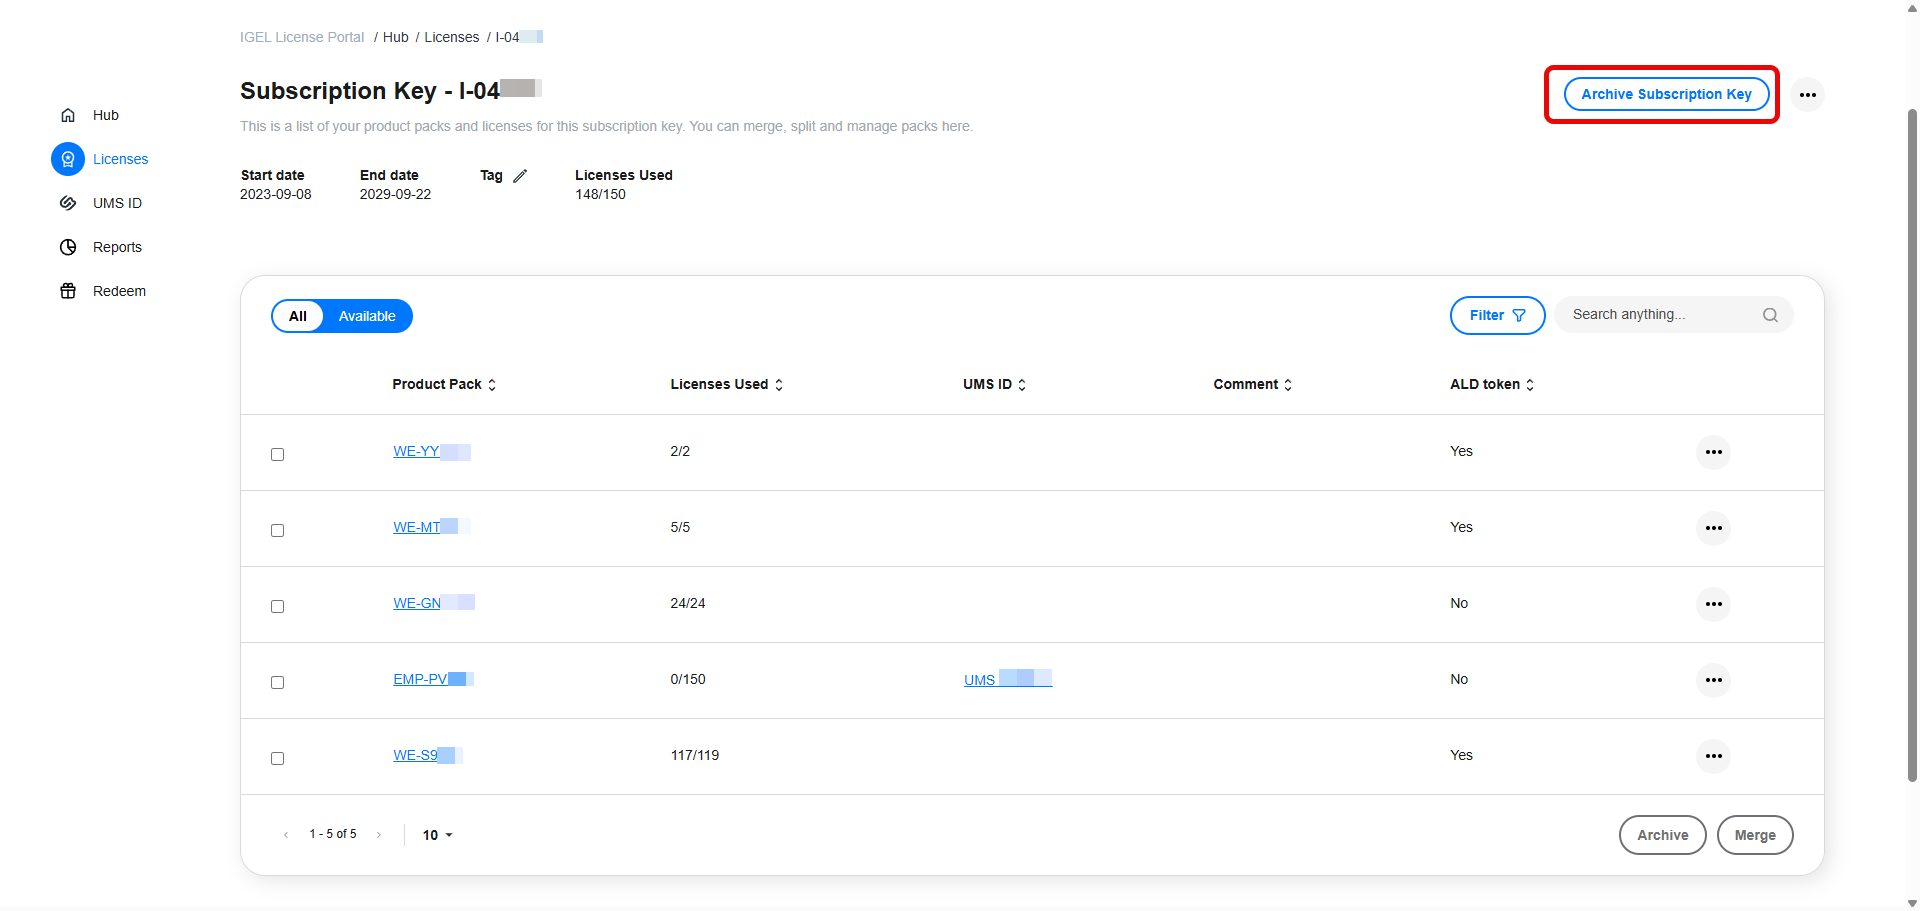This screenshot has height=911, width=1920.
Task: Click the Archive Subscription Key button
Action: [x=1667, y=94]
